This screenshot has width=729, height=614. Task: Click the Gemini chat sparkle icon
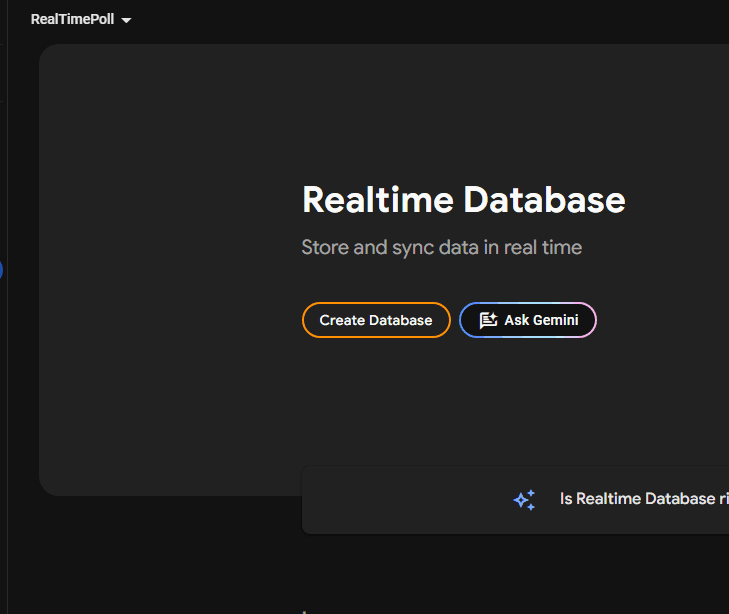(x=488, y=320)
